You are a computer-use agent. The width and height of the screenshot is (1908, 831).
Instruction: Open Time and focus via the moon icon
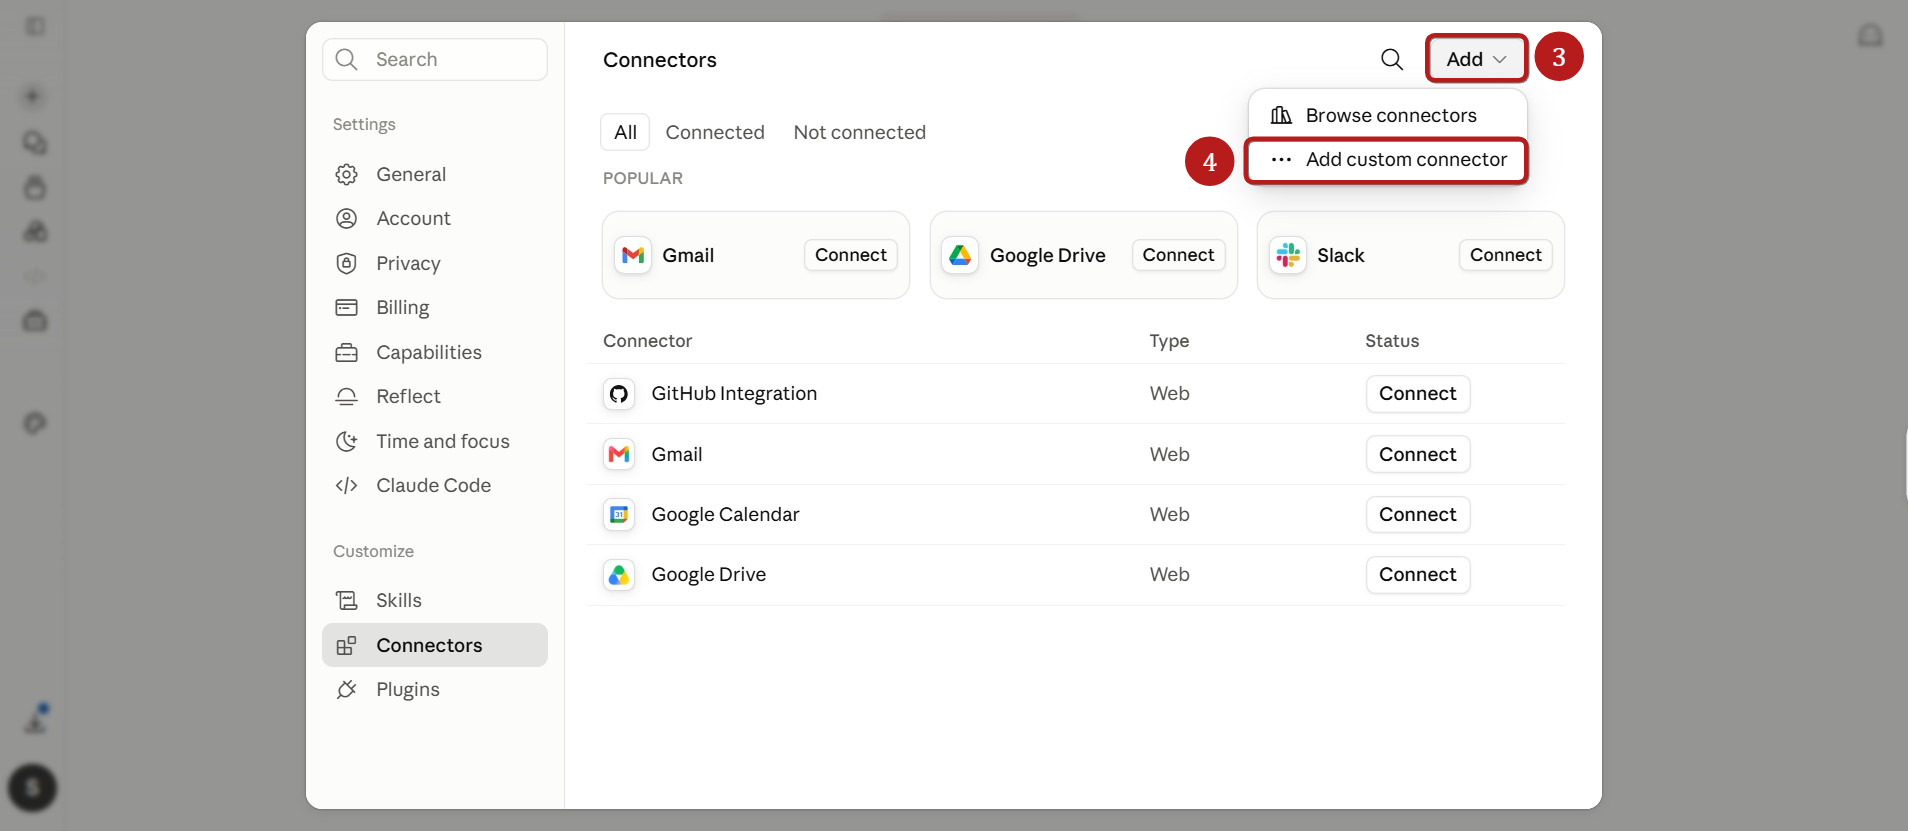point(346,441)
